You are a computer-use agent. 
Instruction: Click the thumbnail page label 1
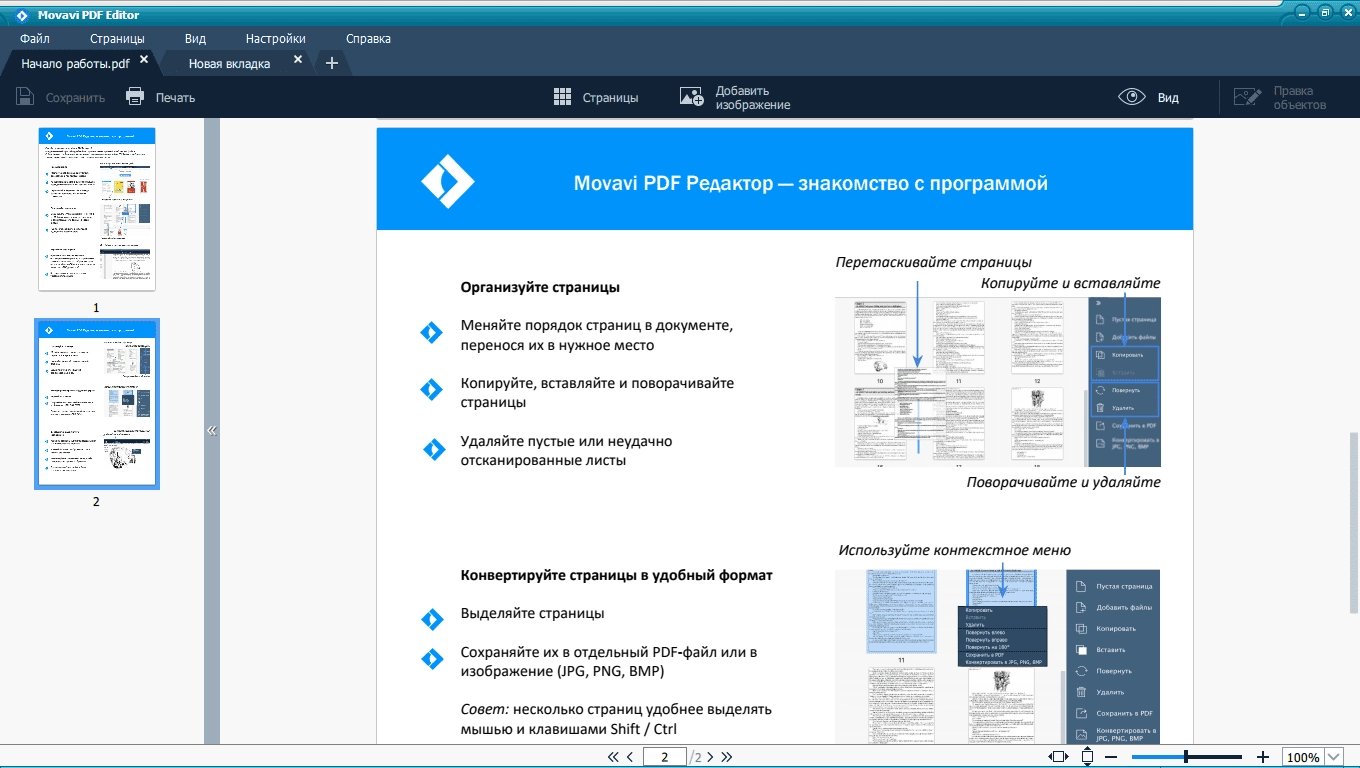point(96,308)
